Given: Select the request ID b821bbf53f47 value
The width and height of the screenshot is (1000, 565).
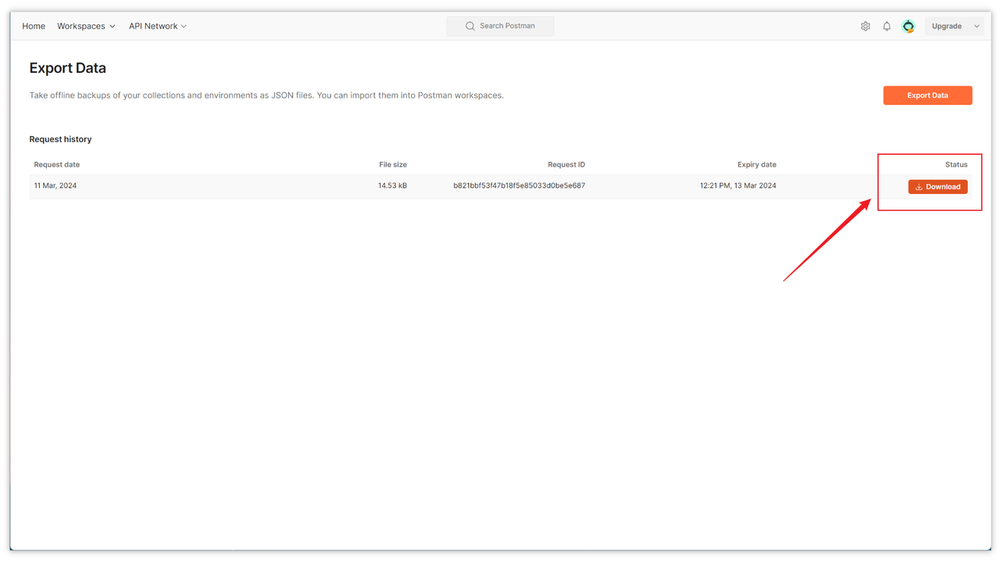Looking at the screenshot, I should [519, 186].
